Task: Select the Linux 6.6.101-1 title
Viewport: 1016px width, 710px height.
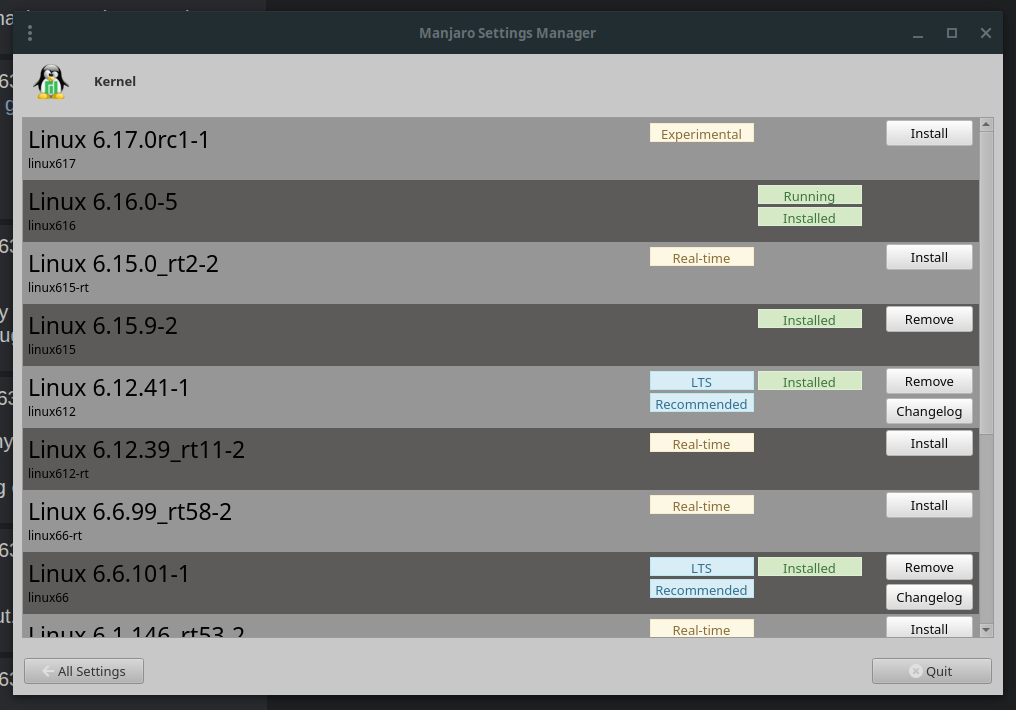Action: tap(108, 574)
